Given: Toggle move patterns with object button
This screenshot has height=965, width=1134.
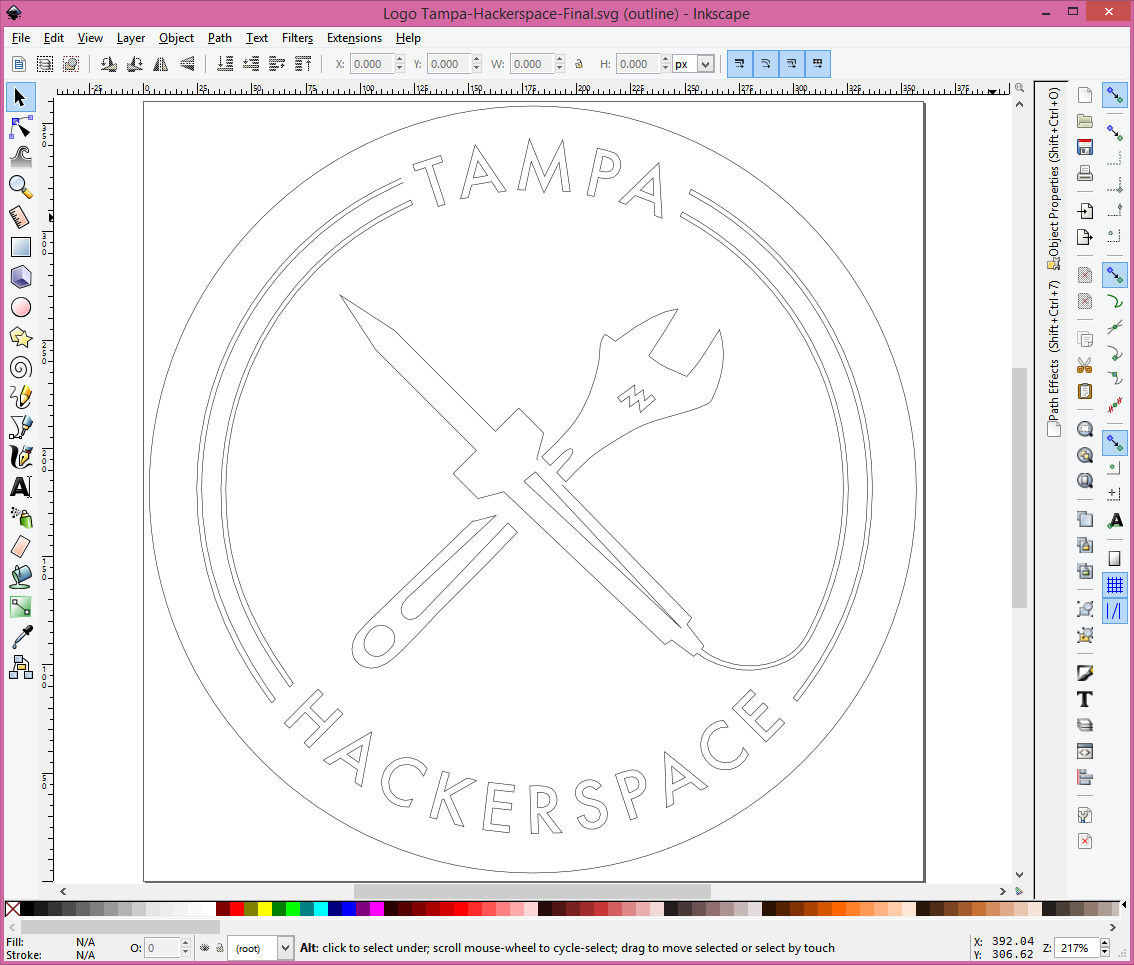Looking at the screenshot, I should (x=817, y=64).
